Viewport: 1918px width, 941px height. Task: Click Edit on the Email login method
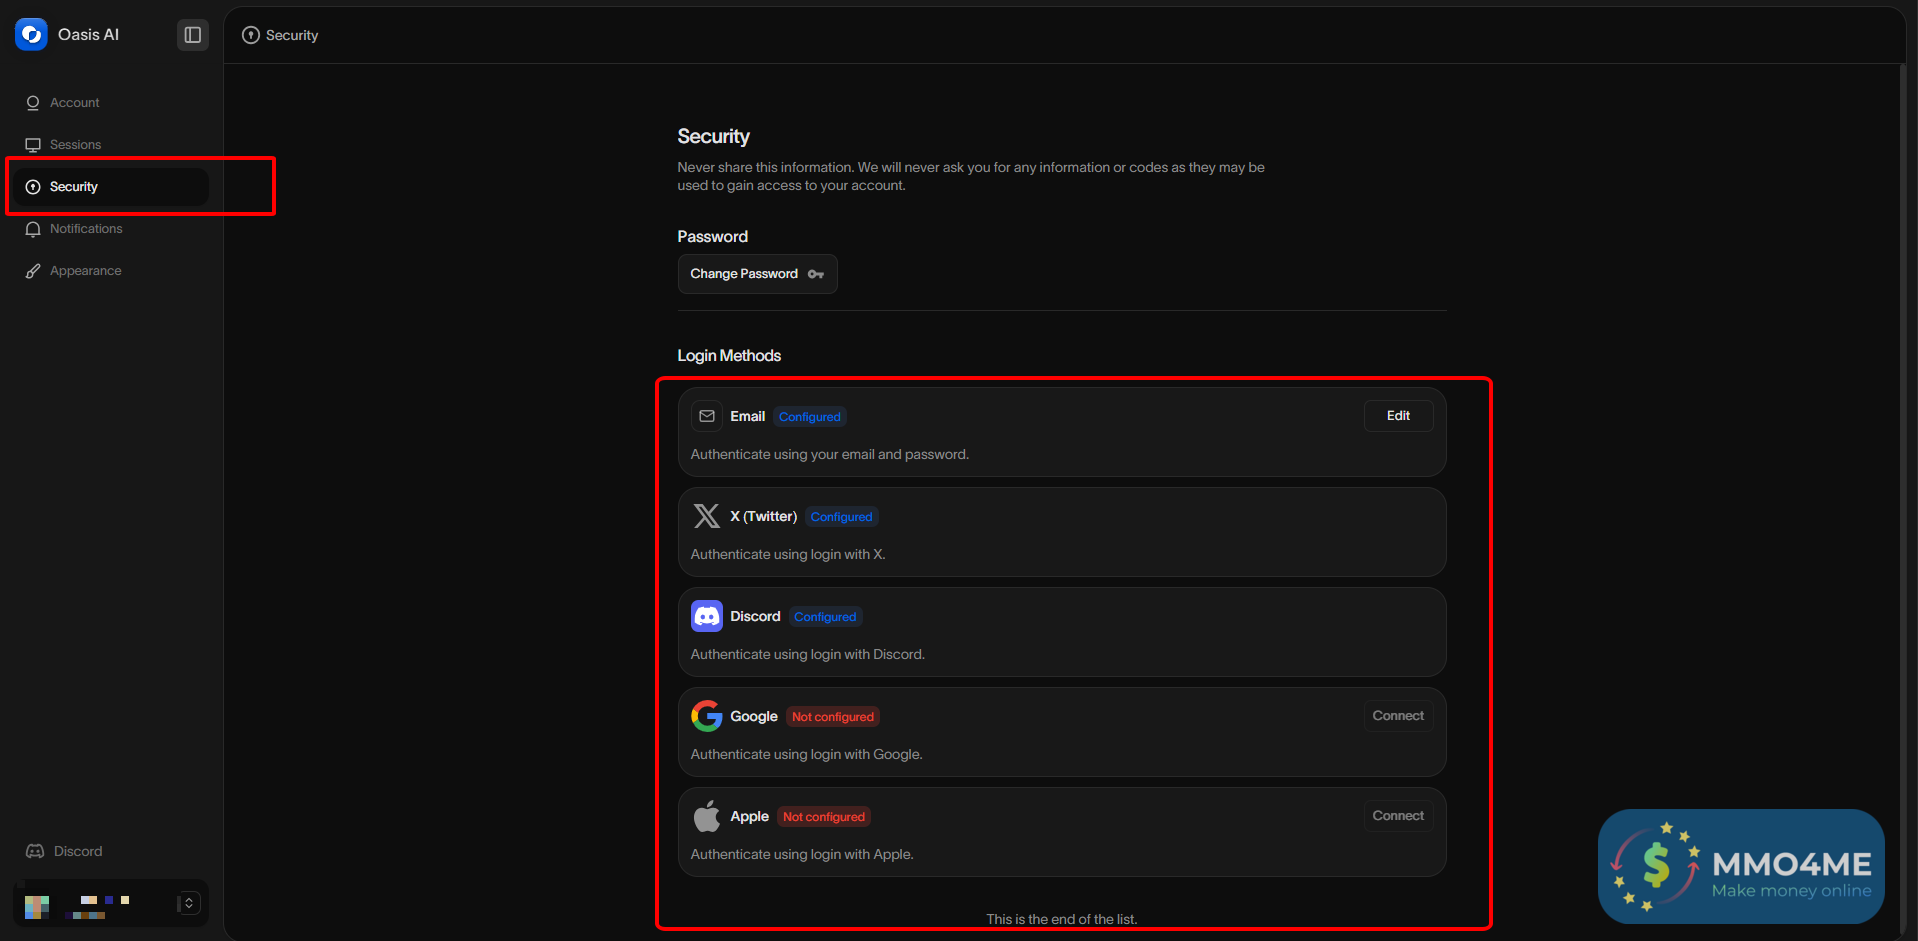point(1397,416)
